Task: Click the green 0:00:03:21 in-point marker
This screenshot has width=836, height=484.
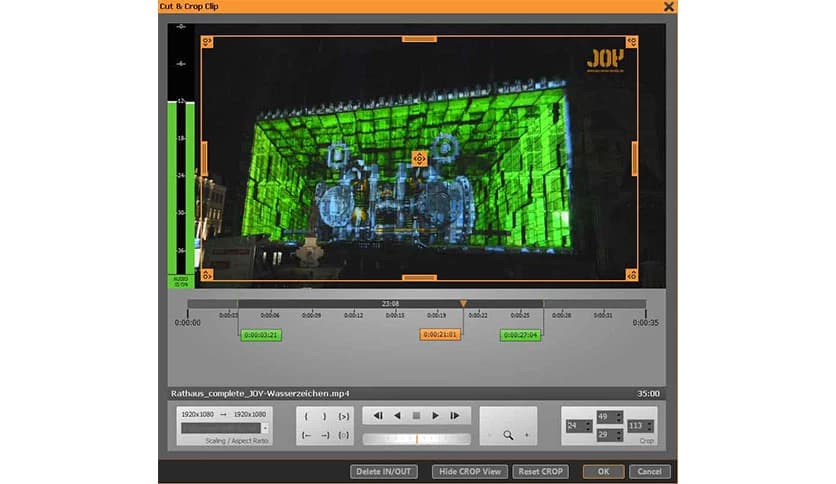Action: click(x=260, y=334)
